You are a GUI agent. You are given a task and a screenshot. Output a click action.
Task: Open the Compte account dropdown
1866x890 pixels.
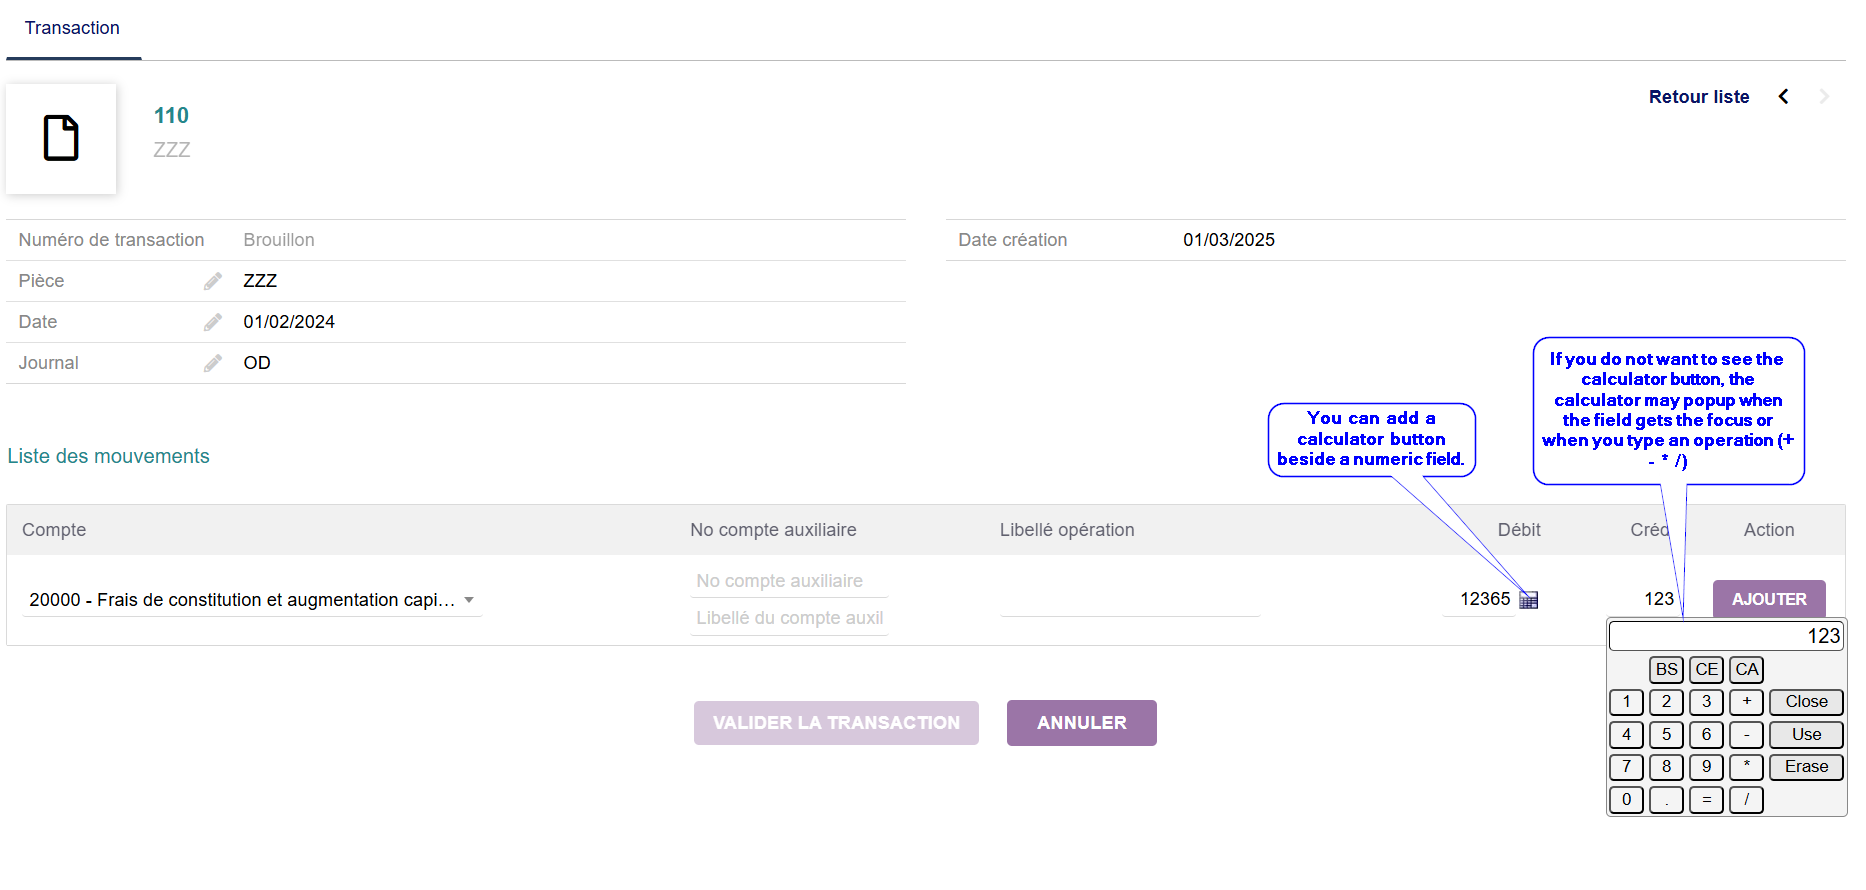[x=468, y=600]
